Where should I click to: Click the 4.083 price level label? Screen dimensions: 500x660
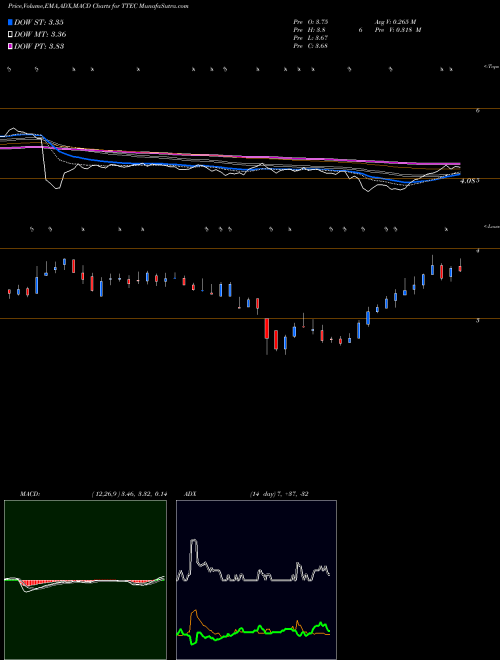click(x=470, y=181)
